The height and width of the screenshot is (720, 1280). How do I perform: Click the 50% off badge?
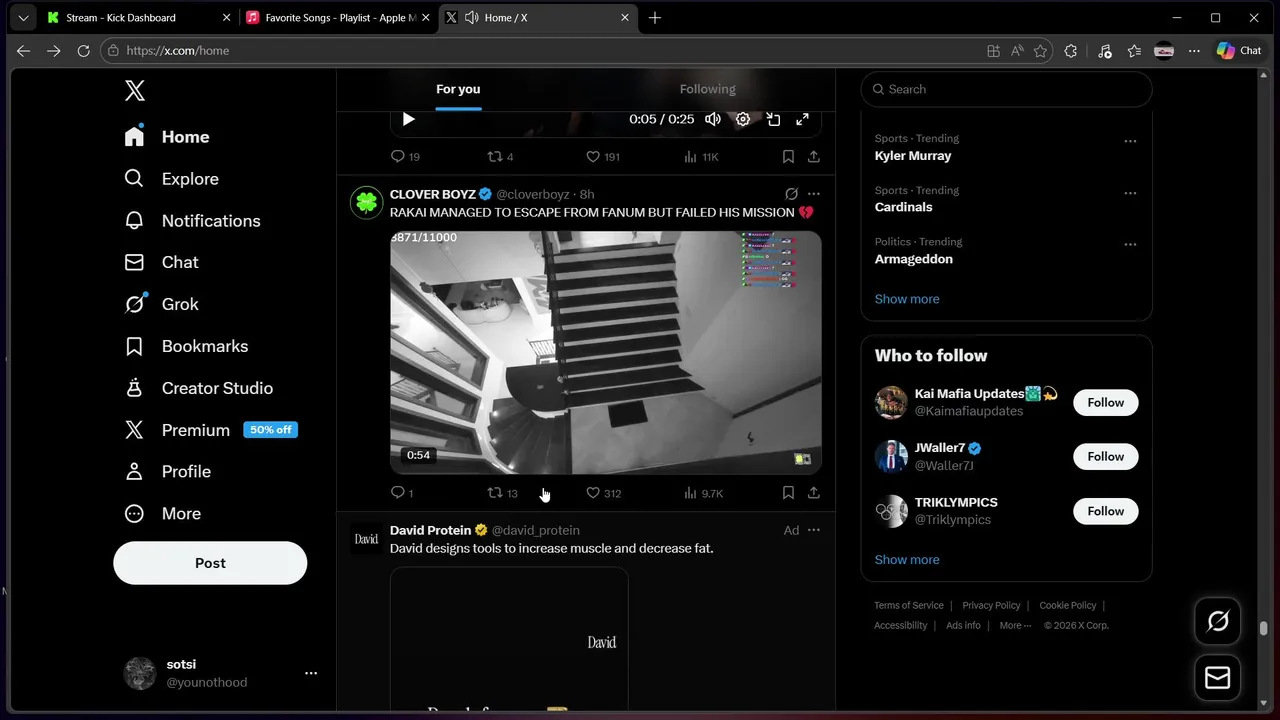click(x=270, y=430)
